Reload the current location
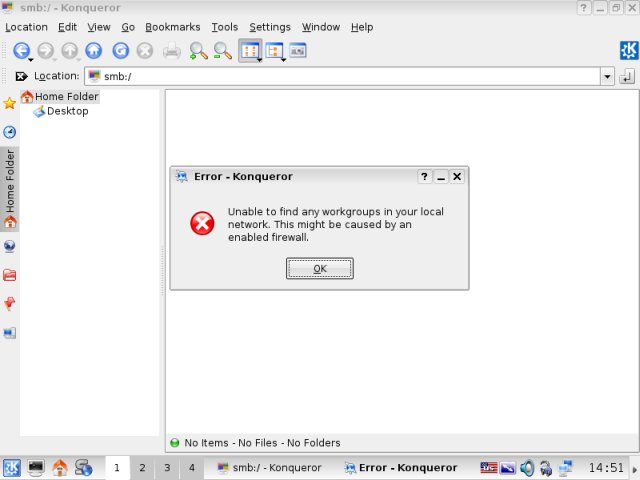 click(121, 51)
